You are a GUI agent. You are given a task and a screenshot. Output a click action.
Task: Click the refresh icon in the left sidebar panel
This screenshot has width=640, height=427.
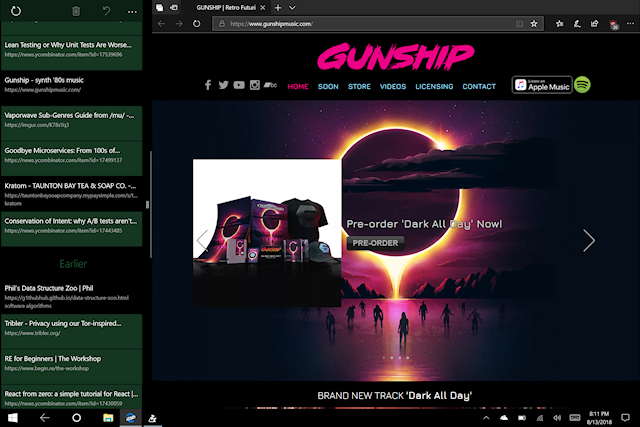coord(16,11)
